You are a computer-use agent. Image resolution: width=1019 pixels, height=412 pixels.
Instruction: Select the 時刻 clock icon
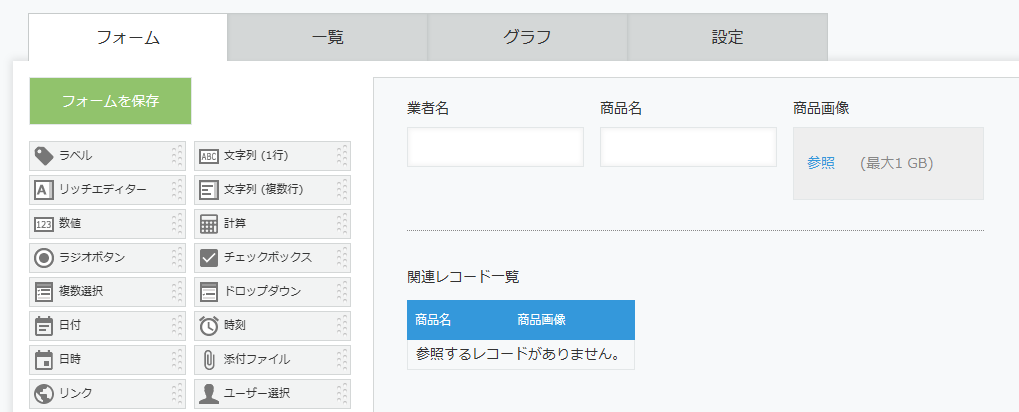209,326
